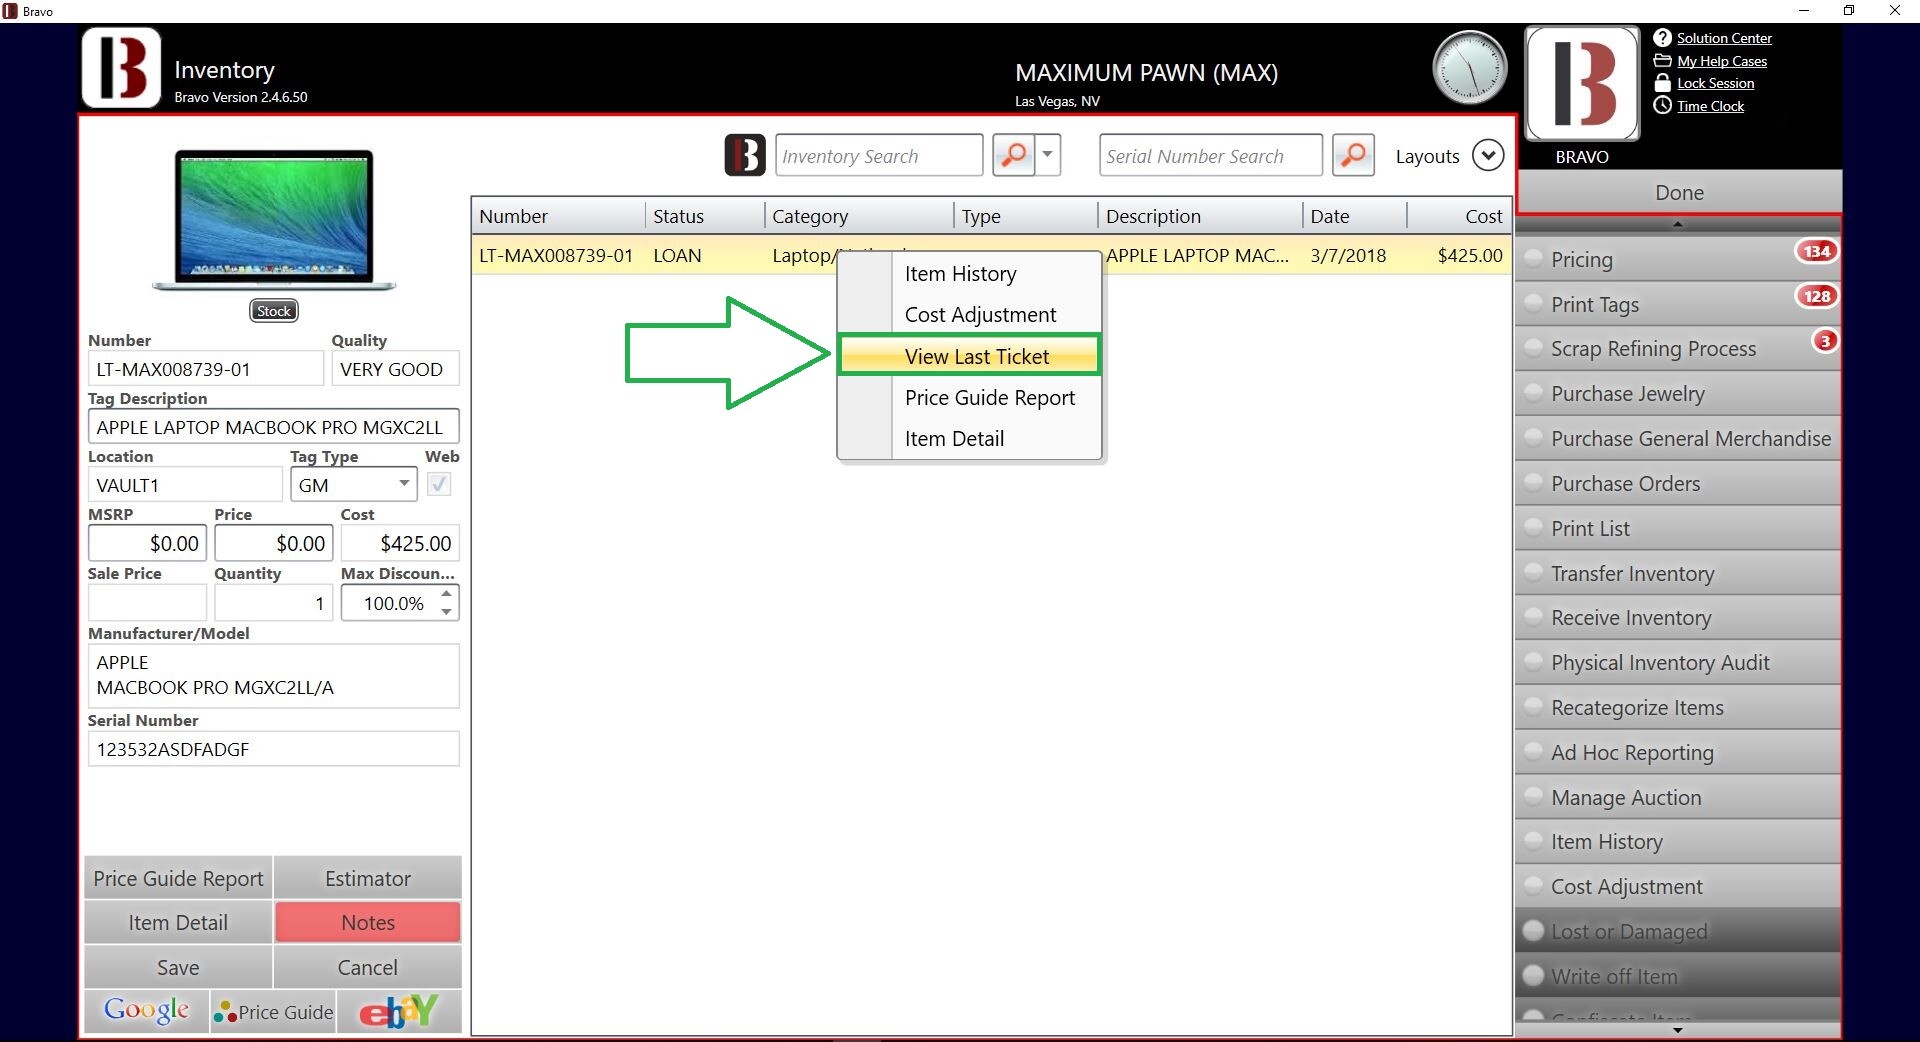Click the Stock image label button
Image resolution: width=1920 pixels, height=1042 pixels.
(x=274, y=311)
